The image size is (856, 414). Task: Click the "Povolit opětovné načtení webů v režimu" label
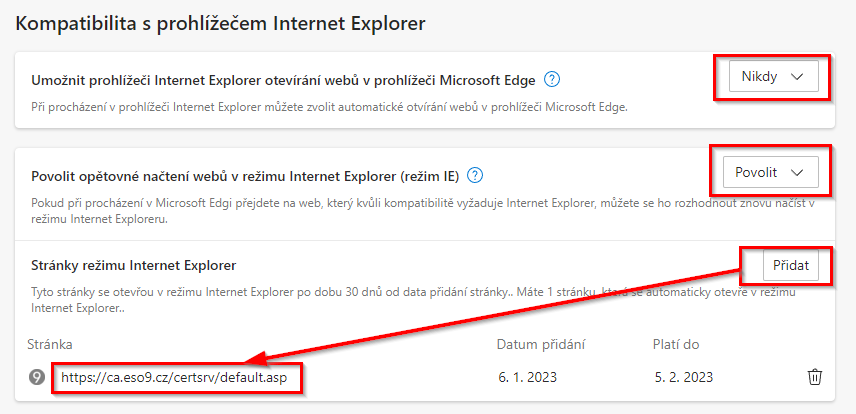tap(246, 176)
